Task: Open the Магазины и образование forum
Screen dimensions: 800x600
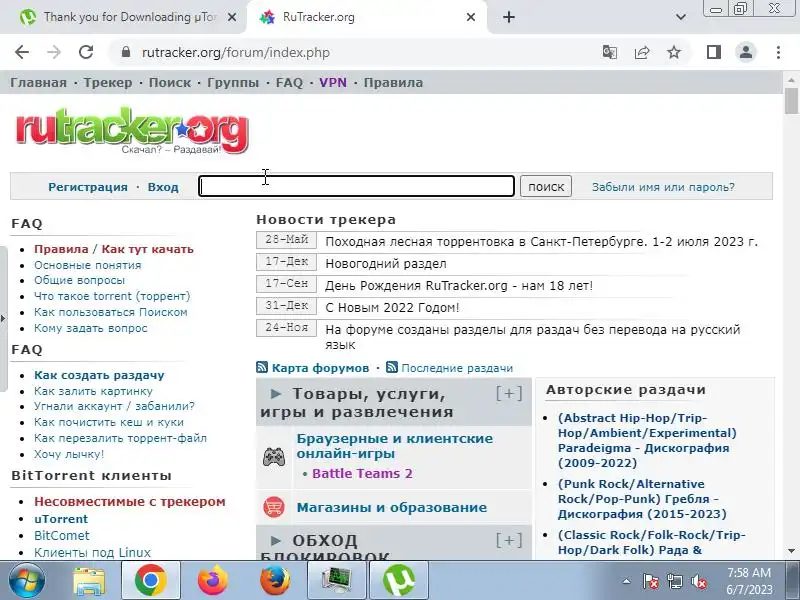Action: point(392,508)
